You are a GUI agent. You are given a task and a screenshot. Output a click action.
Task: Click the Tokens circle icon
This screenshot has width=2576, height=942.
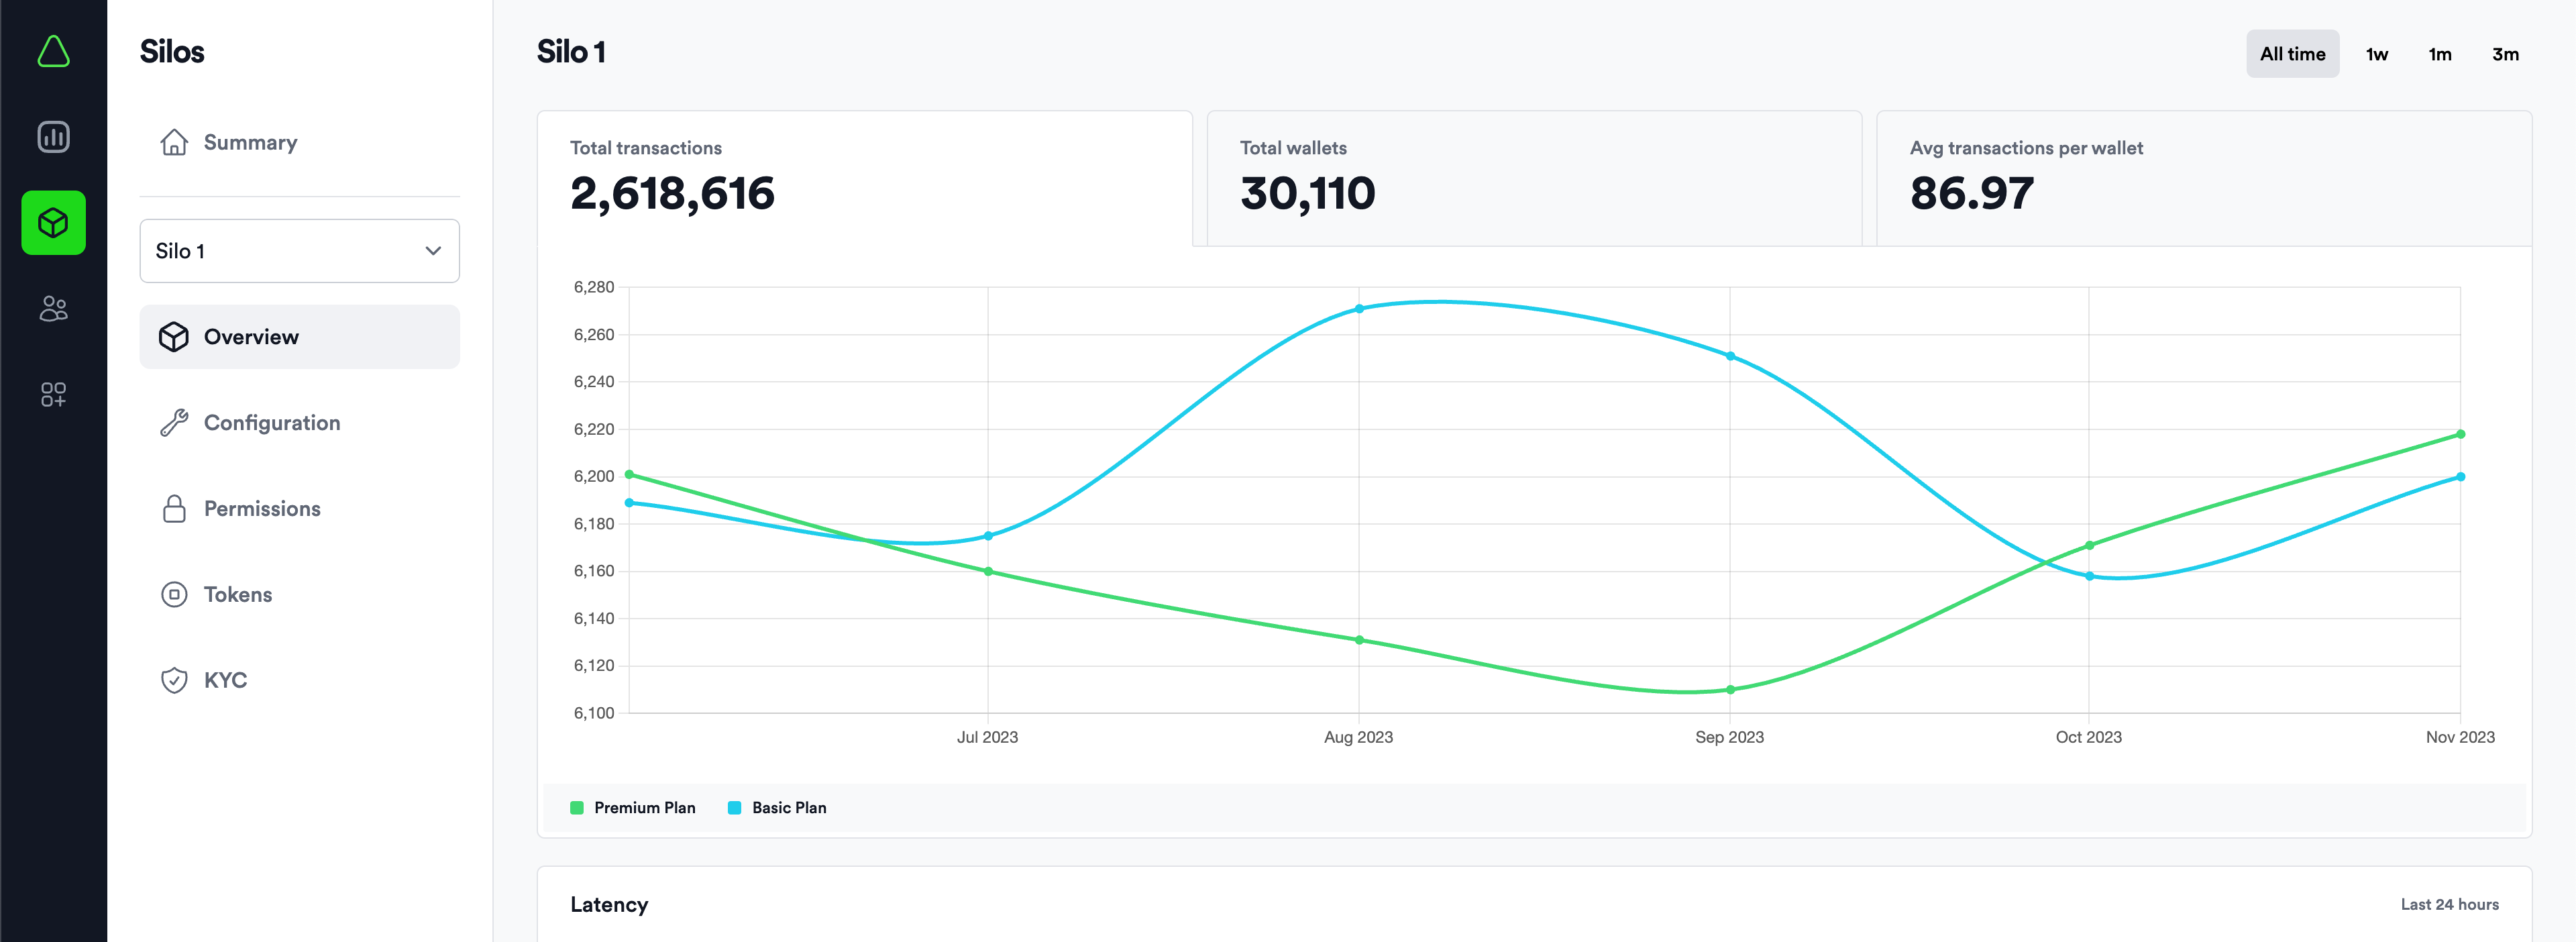pyautogui.click(x=174, y=594)
